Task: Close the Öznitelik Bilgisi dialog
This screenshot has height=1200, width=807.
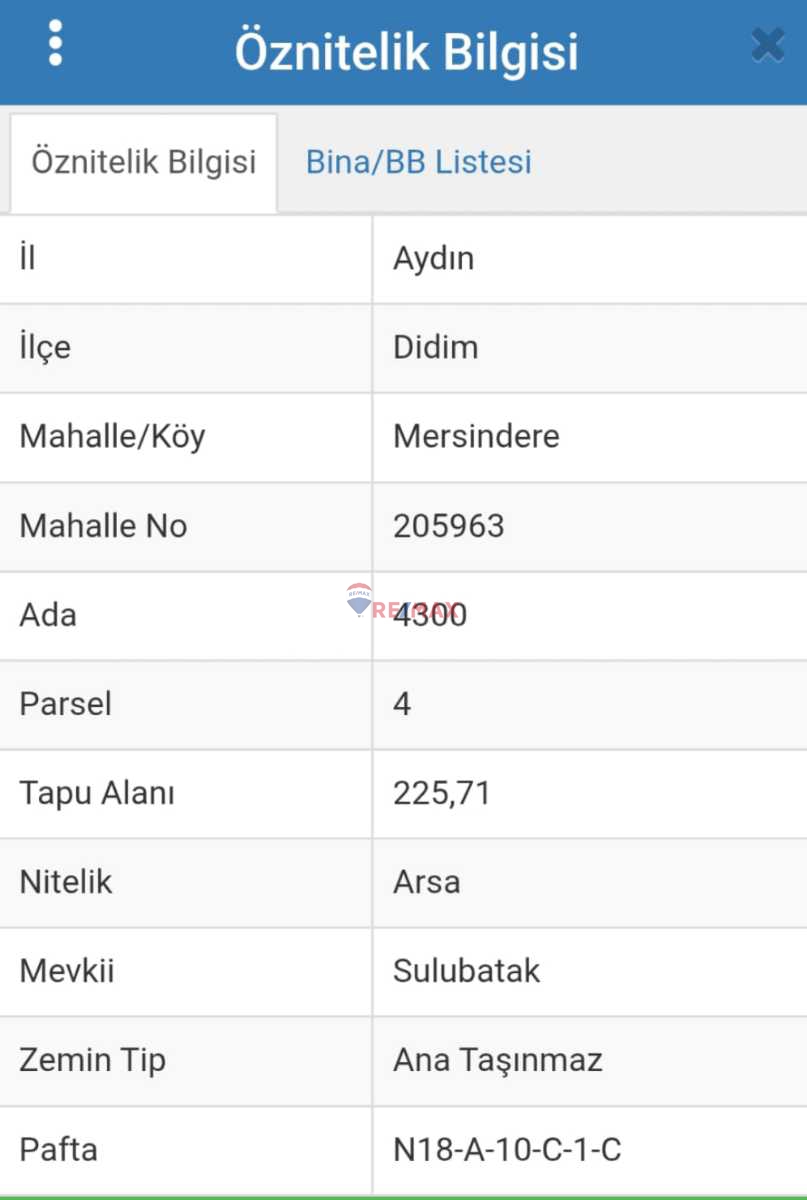Action: [767, 44]
